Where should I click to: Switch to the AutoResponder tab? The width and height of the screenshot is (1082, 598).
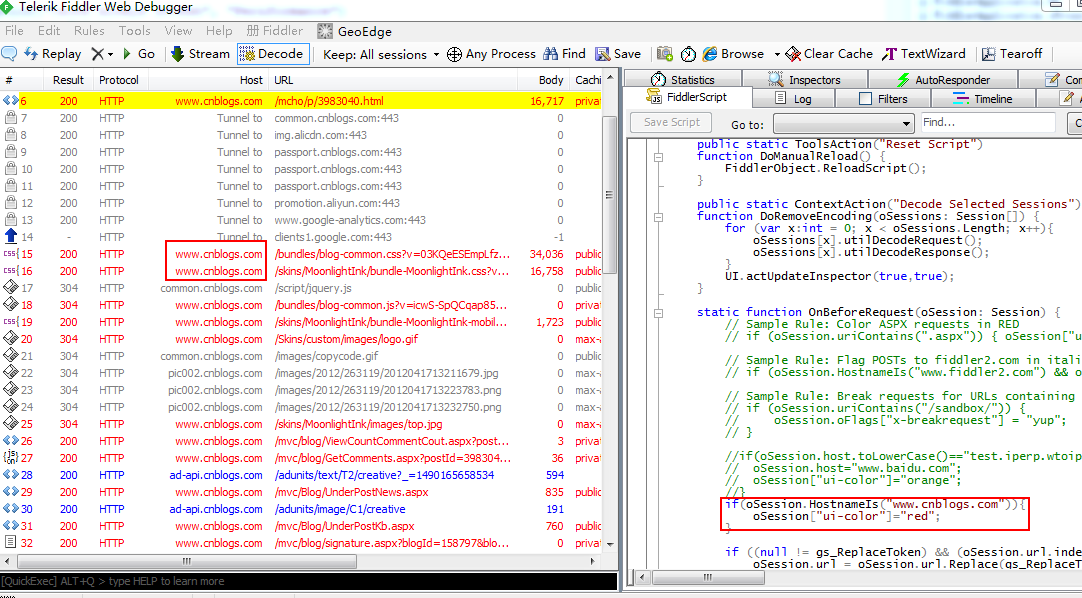click(x=943, y=80)
